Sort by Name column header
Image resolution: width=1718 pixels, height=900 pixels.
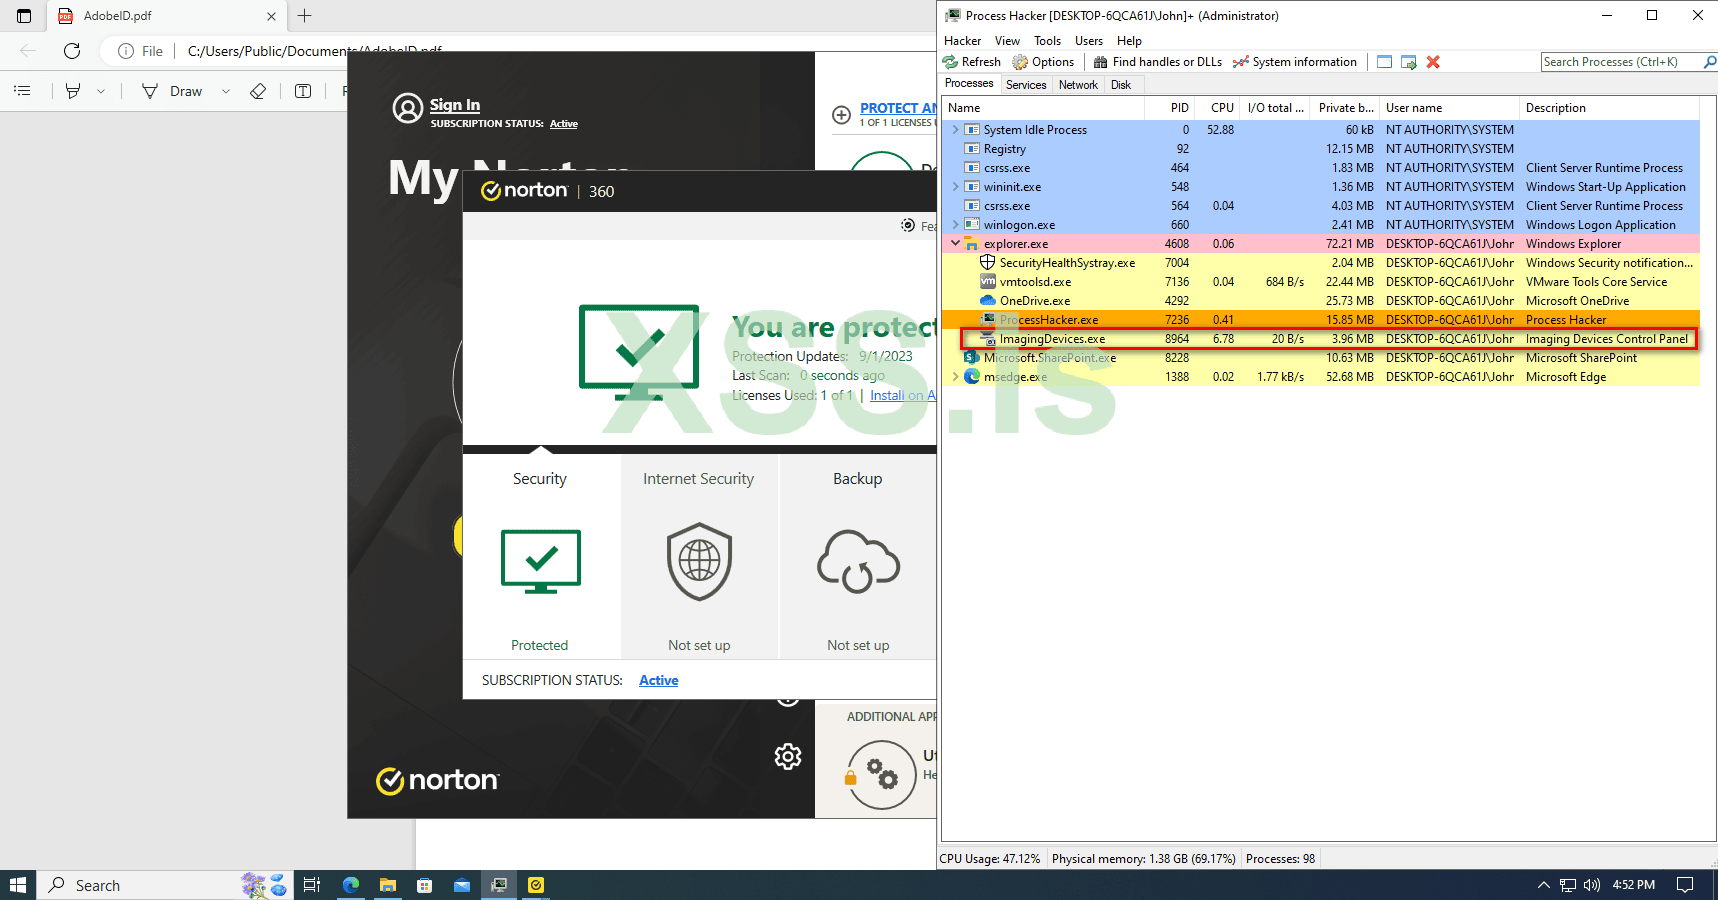1042,108
